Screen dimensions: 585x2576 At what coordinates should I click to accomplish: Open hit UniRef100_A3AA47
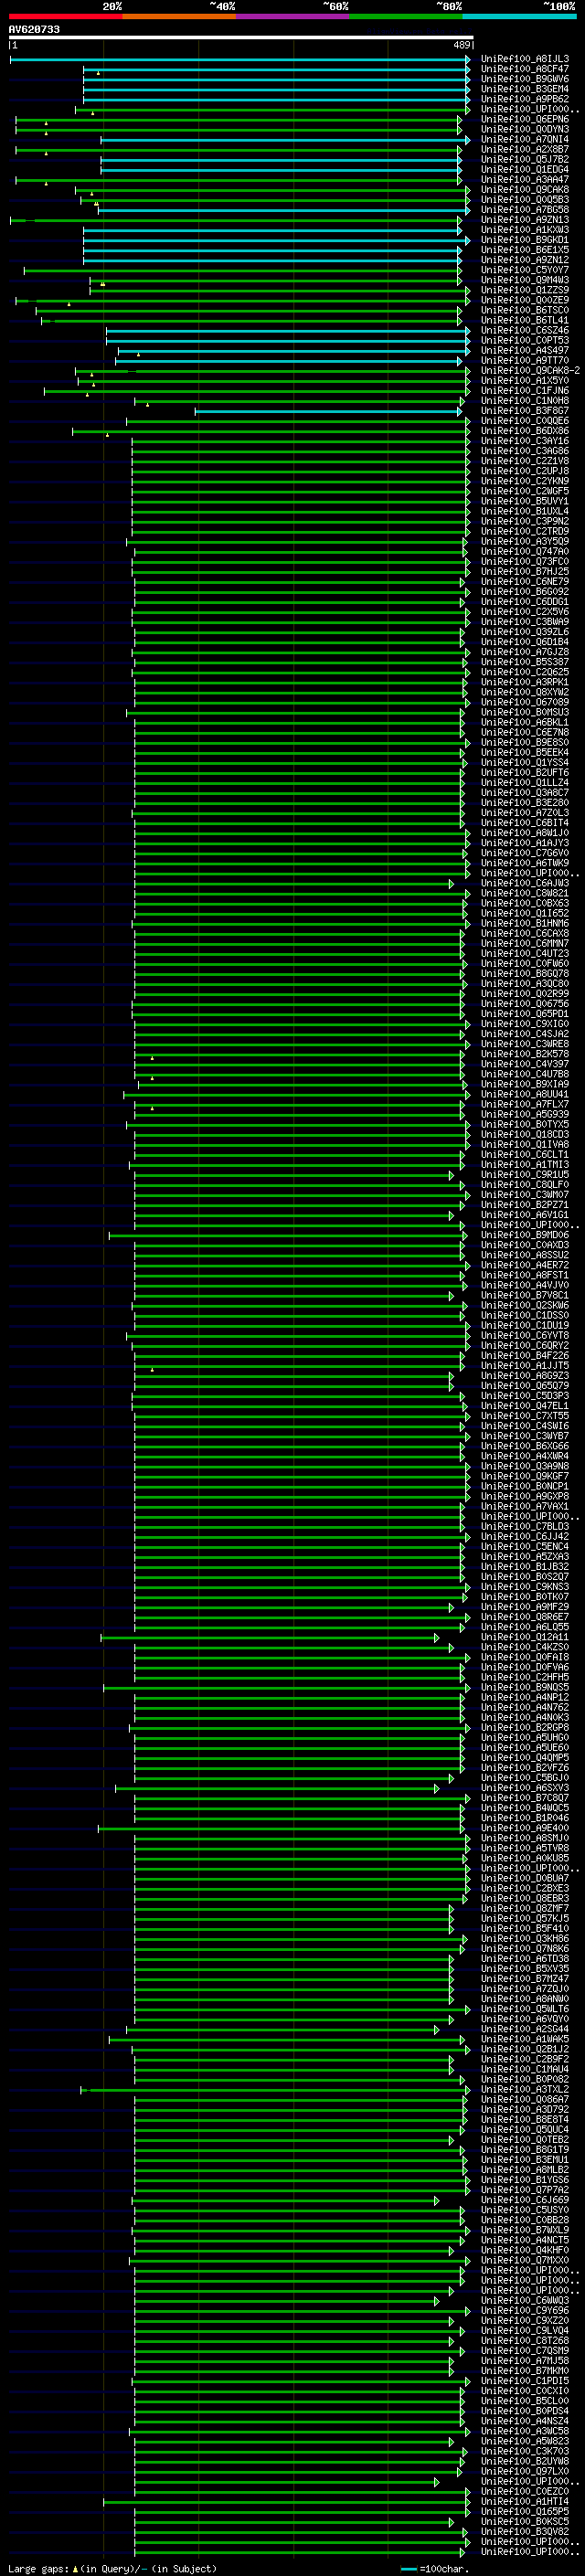[525, 180]
